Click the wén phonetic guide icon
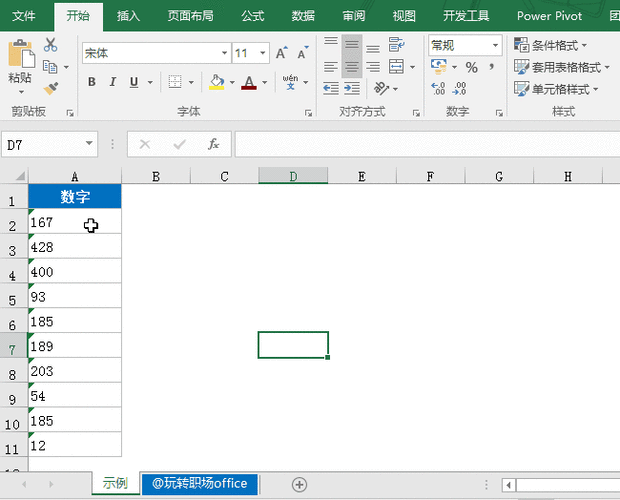The image size is (620, 500). pos(290,82)
